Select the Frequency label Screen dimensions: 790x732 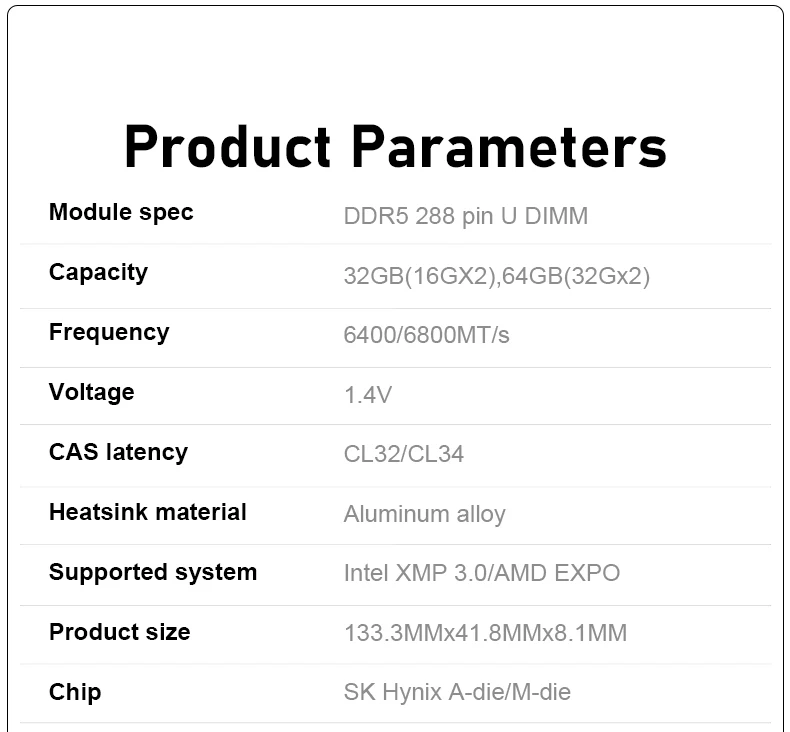(x=109, y=332)
